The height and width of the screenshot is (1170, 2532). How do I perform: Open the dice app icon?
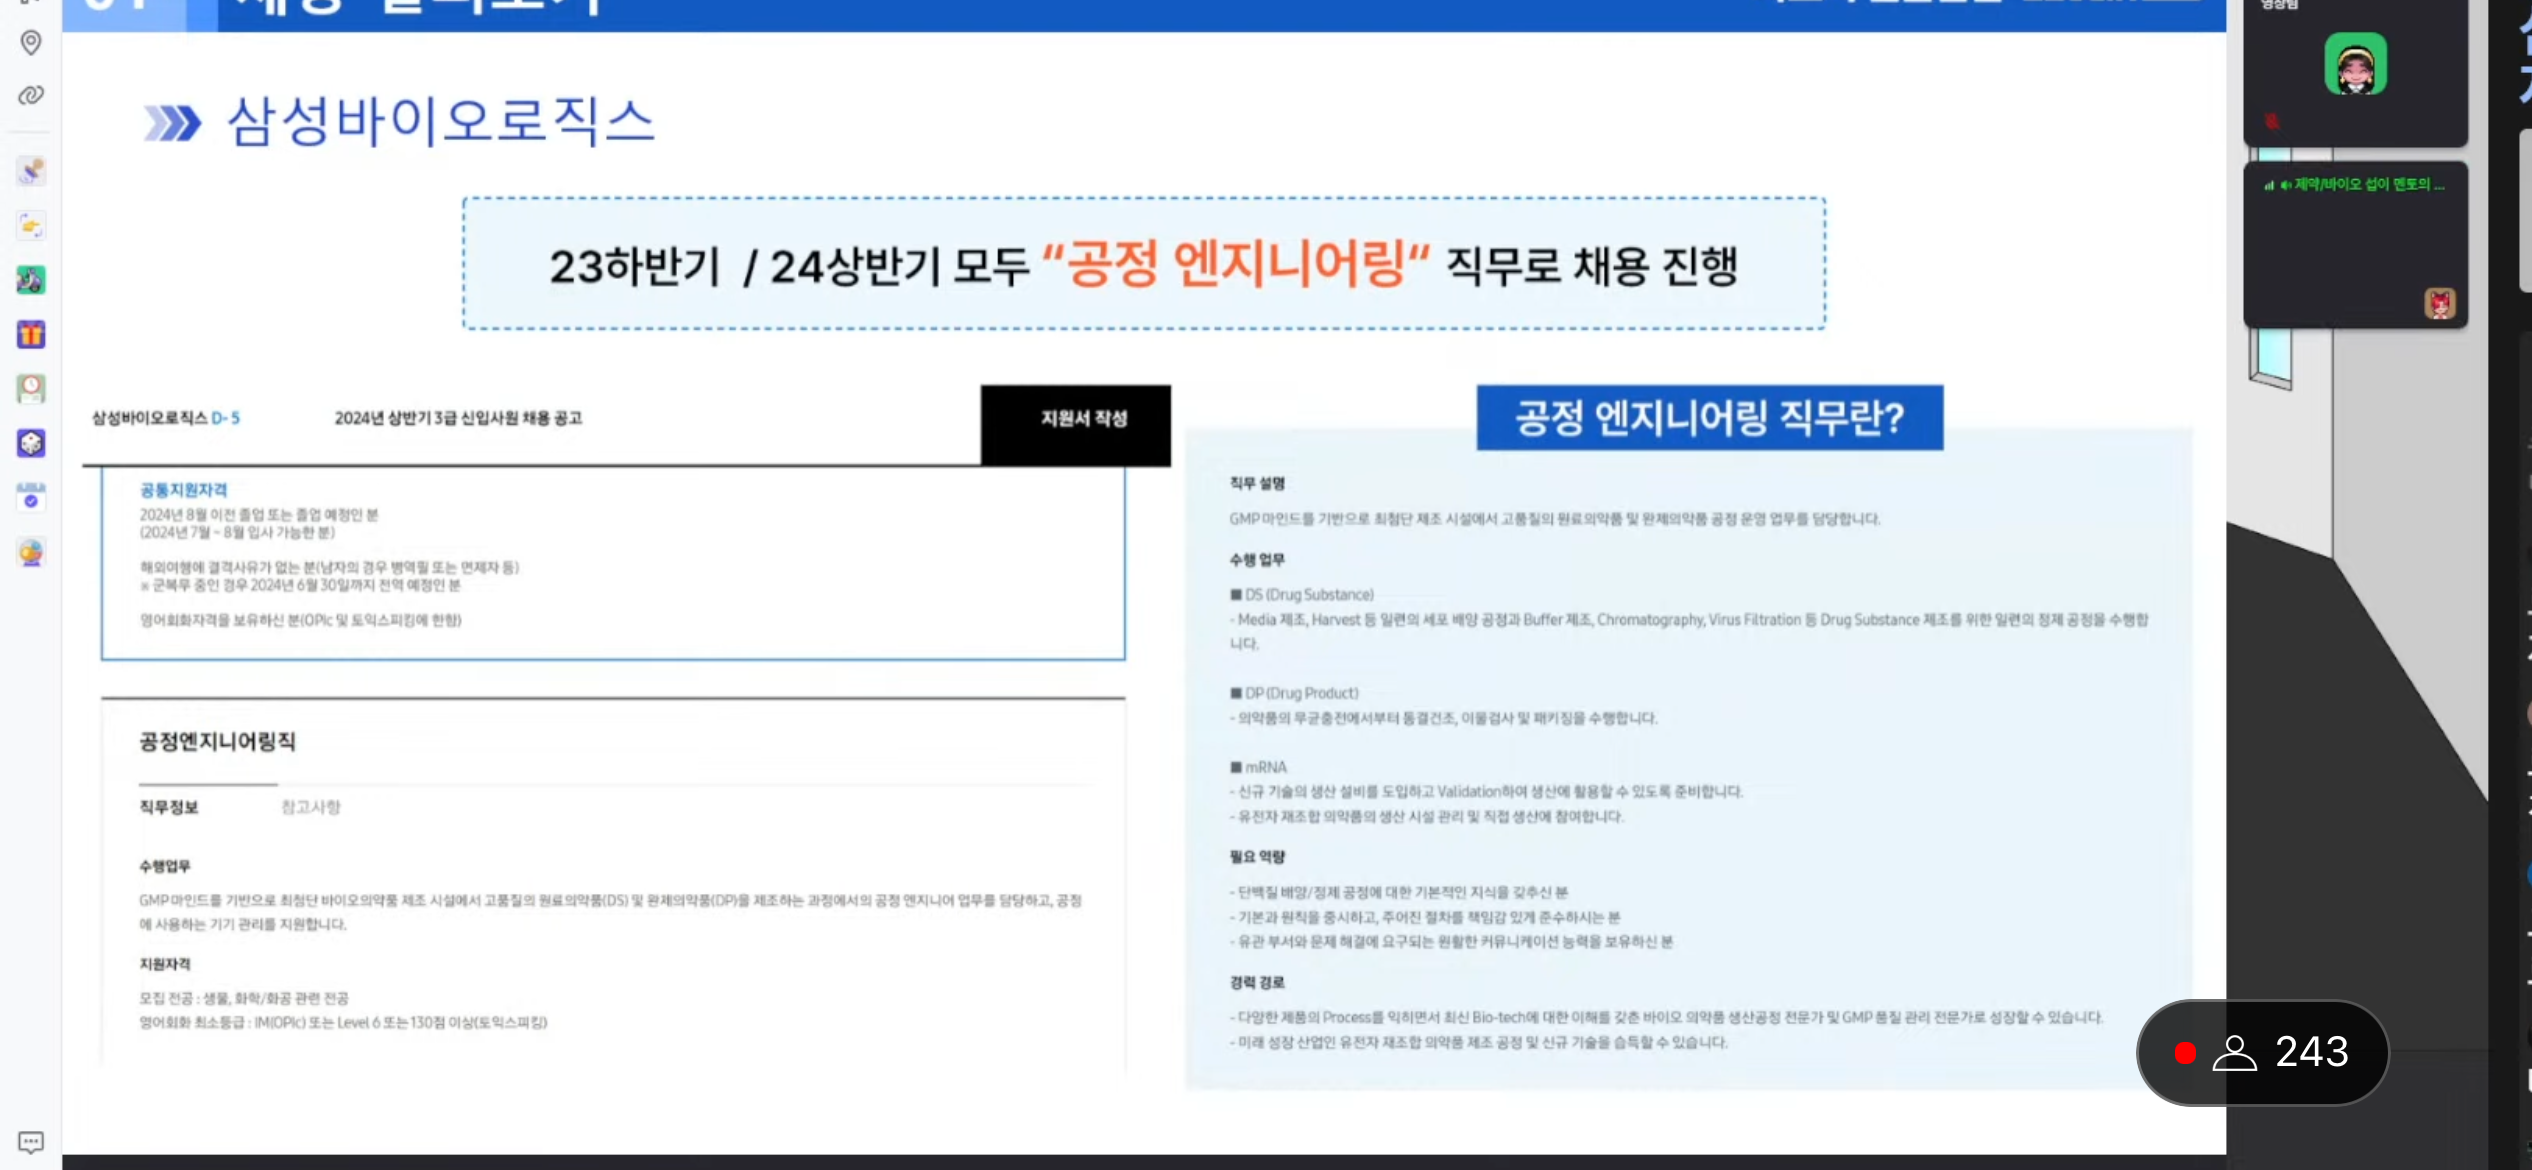tap(31, 443)
